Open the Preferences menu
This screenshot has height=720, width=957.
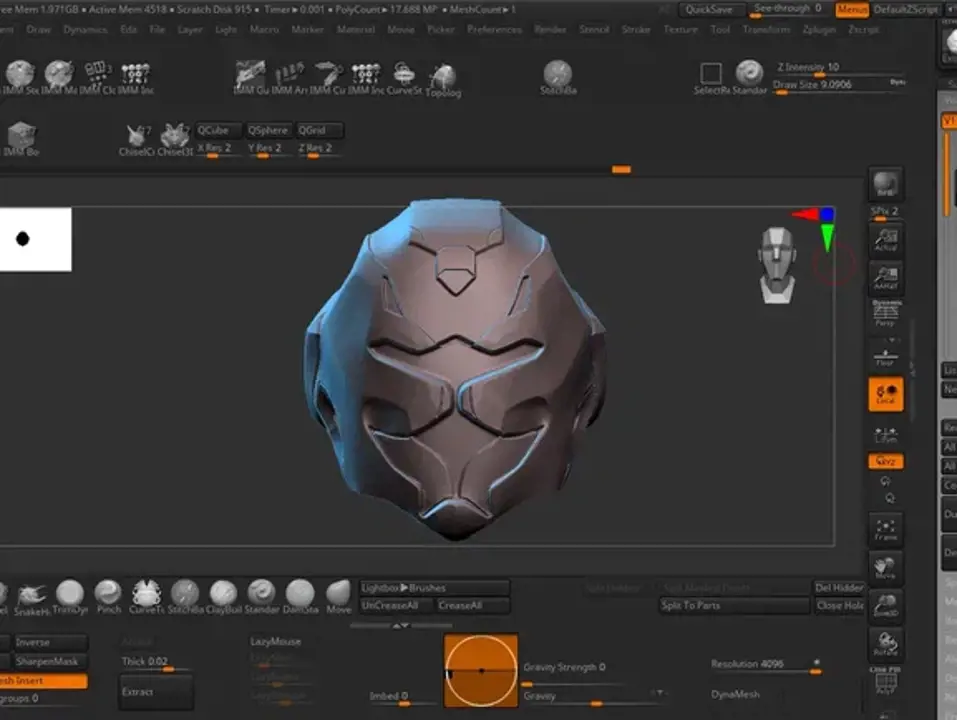[x=494, y=30]
